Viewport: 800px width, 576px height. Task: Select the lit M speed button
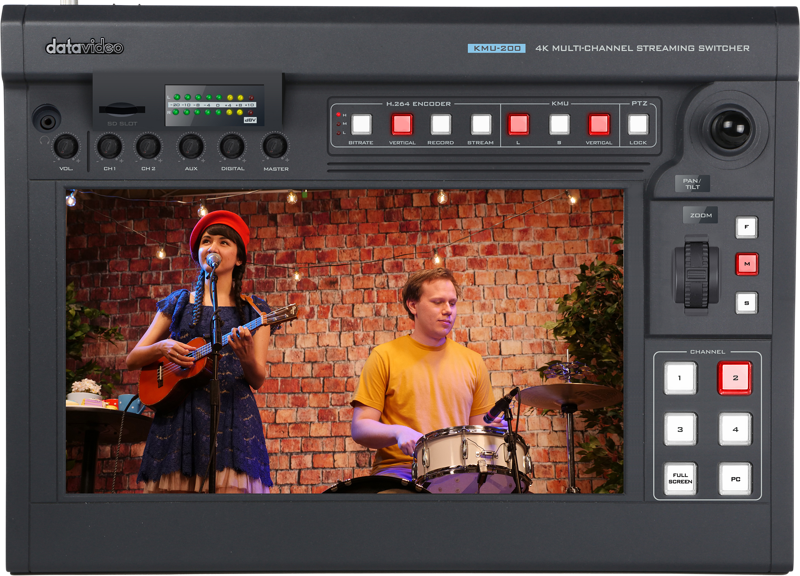click(x=746, y=264)
